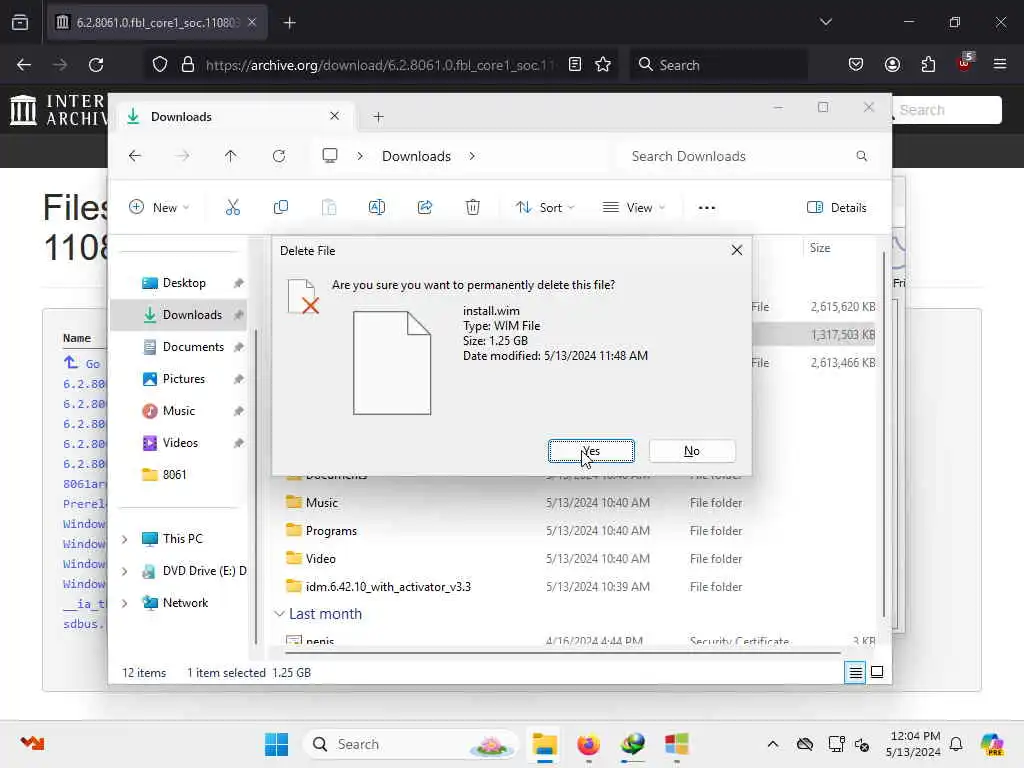The image size is (1024, 768).
Task: Click the Firefox address bar URL
Action: [379, 65]
